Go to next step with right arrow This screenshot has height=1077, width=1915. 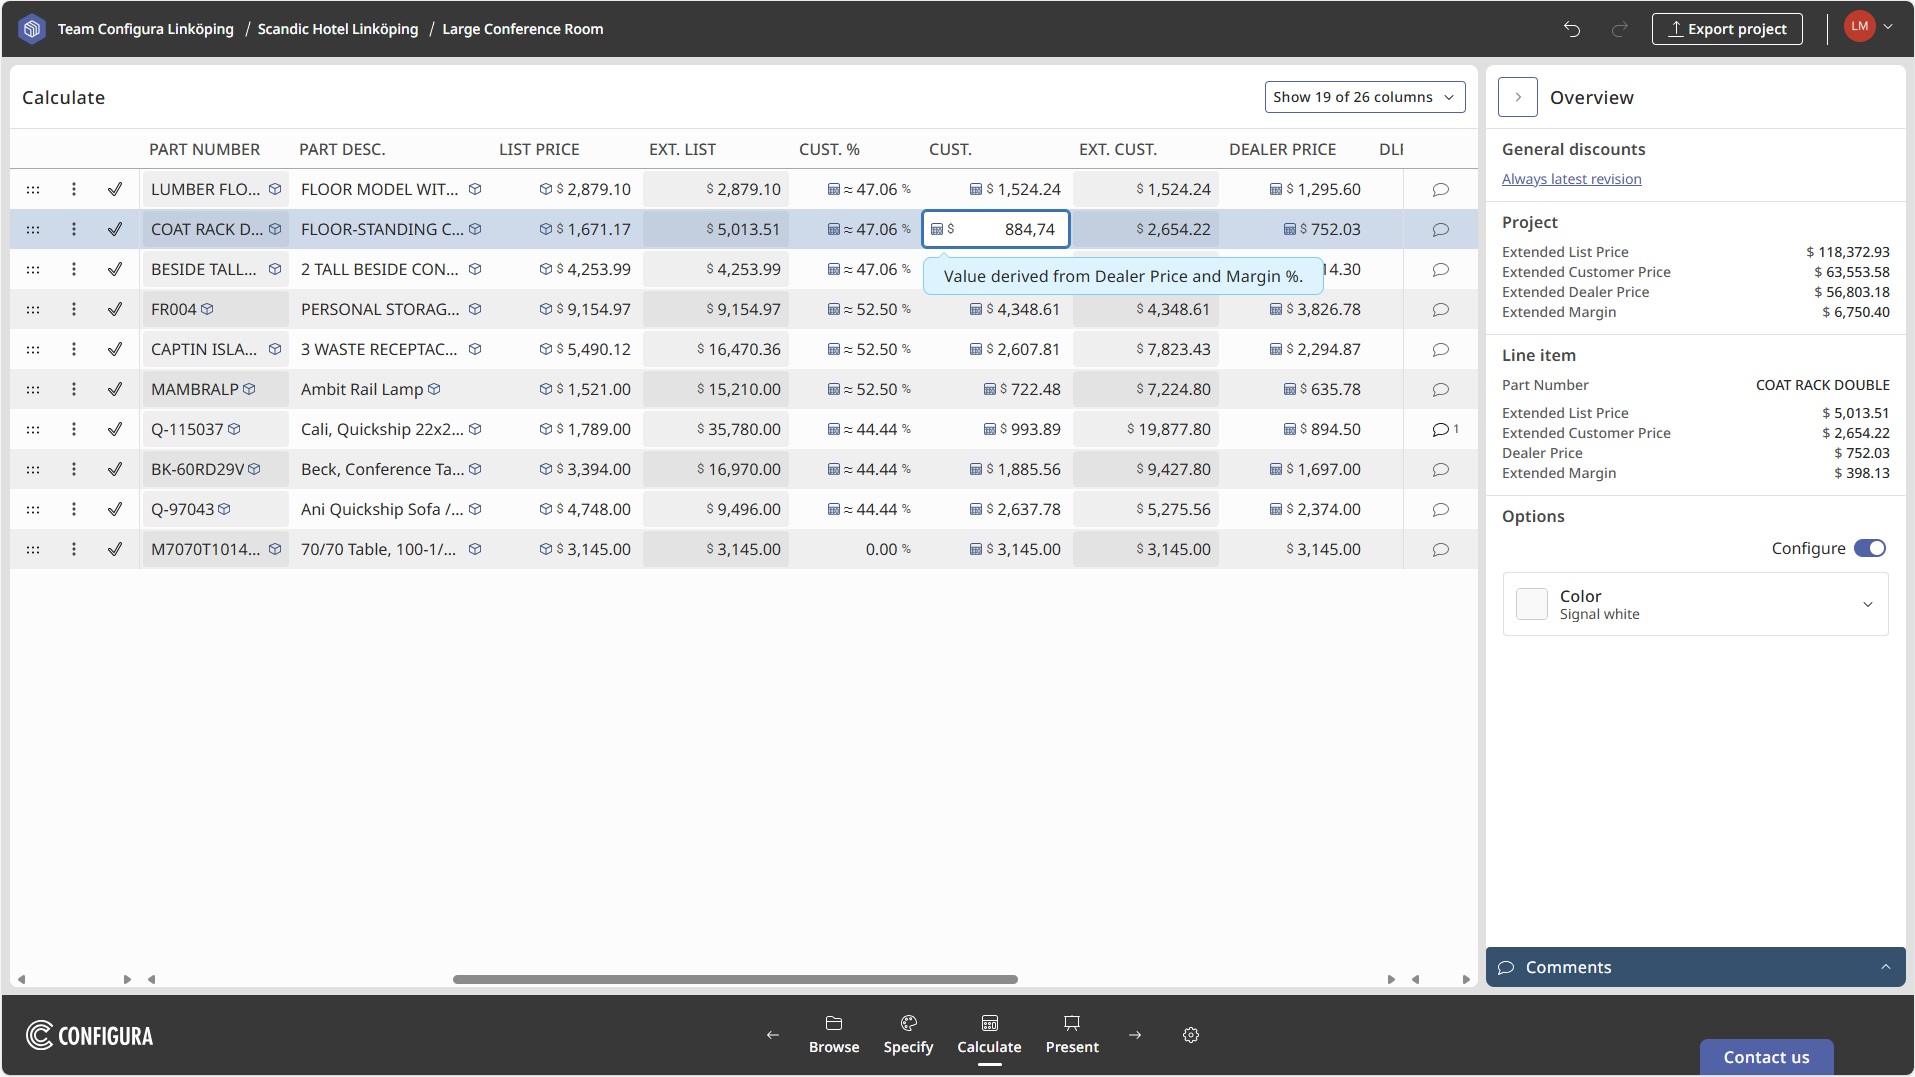[1135, 1035]
